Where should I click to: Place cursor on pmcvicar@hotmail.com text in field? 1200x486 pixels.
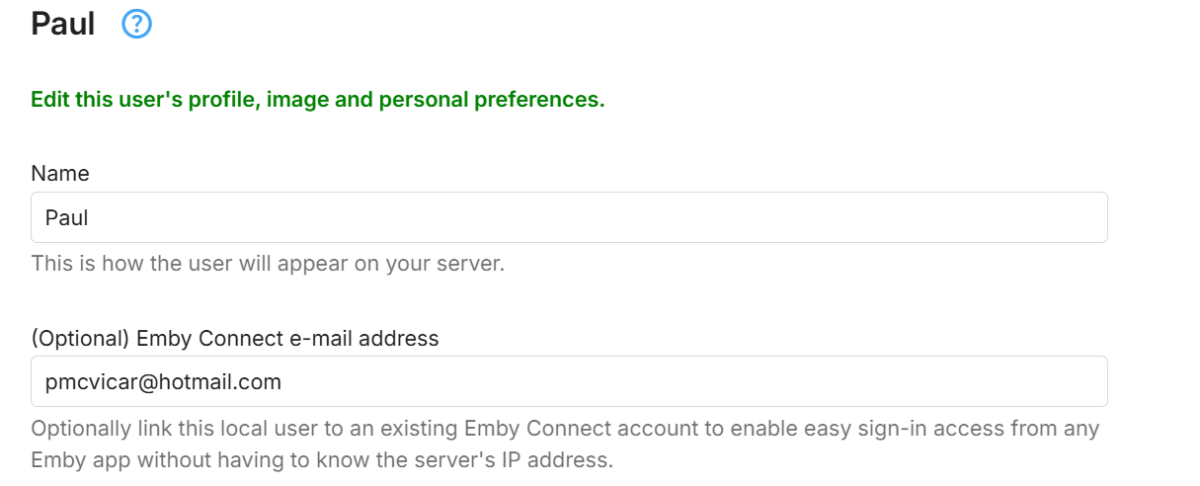pyautogui.click(x=164, y=381)
